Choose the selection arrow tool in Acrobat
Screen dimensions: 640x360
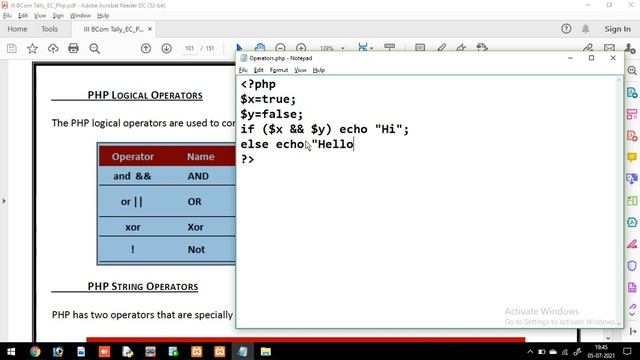click(x=239, y=47)
